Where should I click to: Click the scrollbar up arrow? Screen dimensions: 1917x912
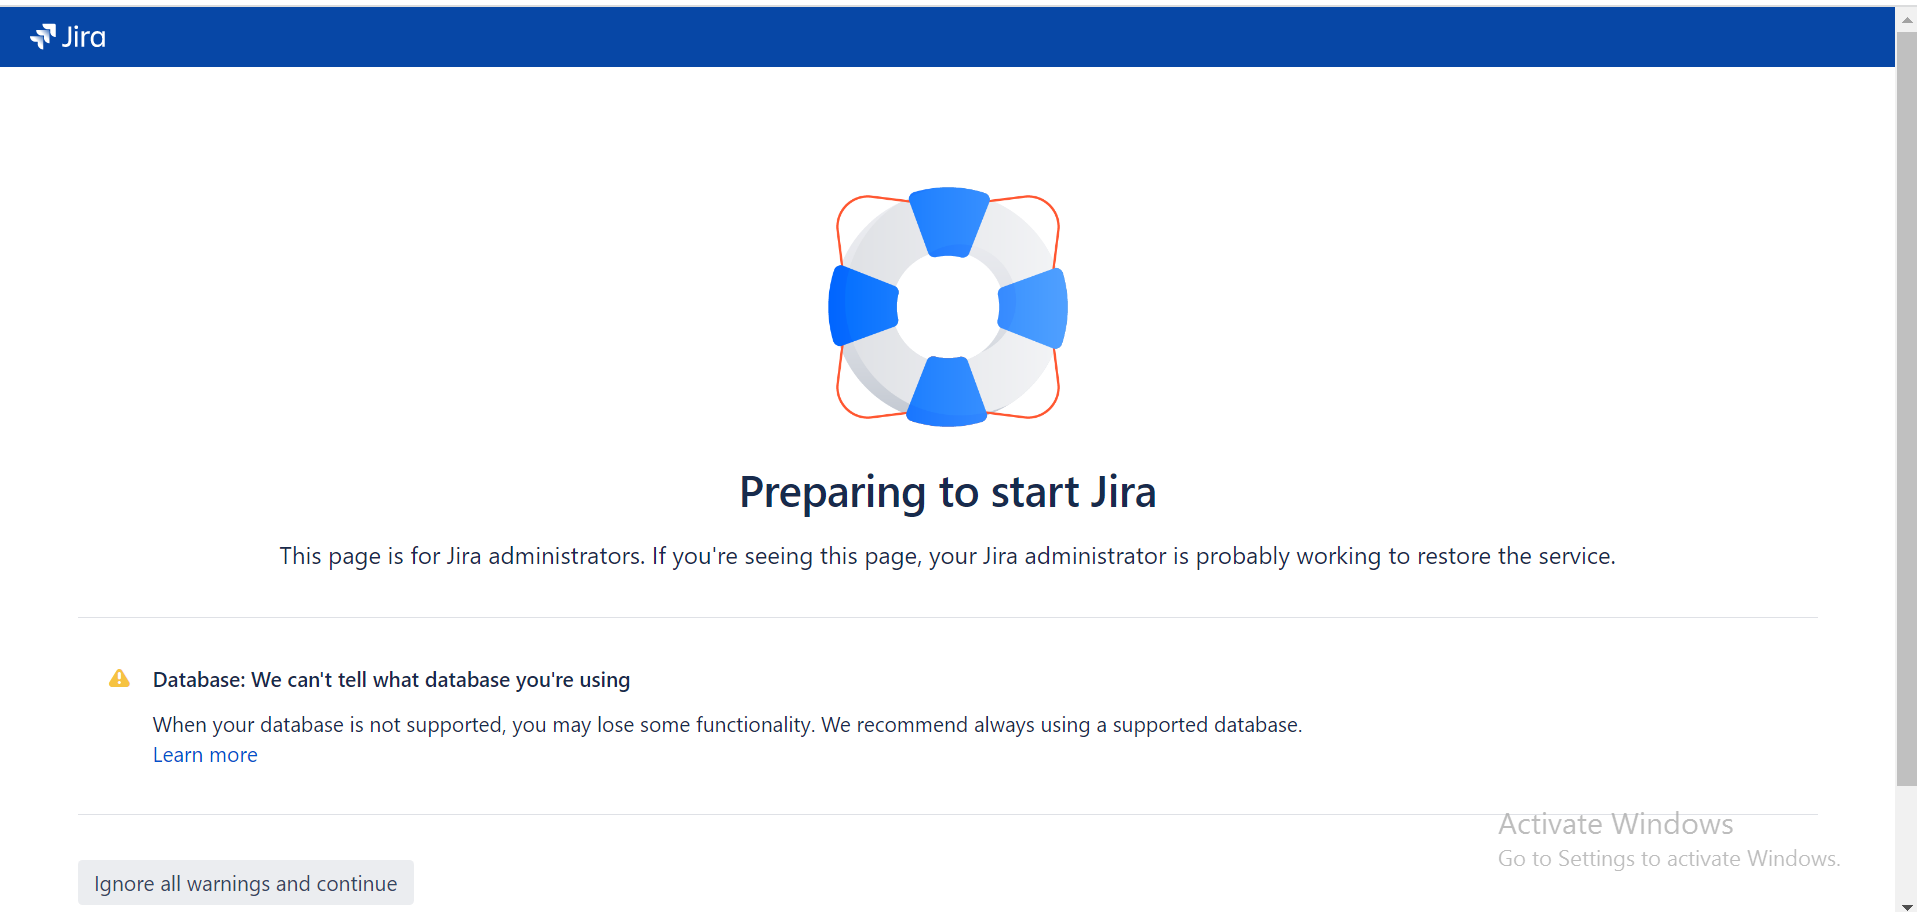click(x=1907, y=19)
